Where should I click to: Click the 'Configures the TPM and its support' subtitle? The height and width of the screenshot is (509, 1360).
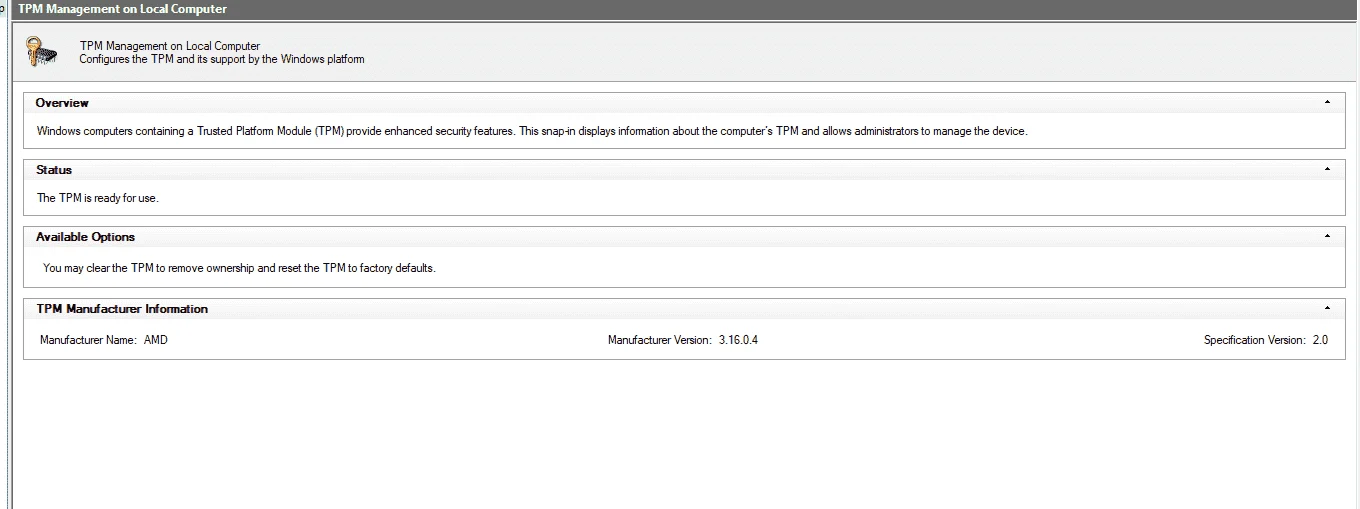(x=222, y=59)
